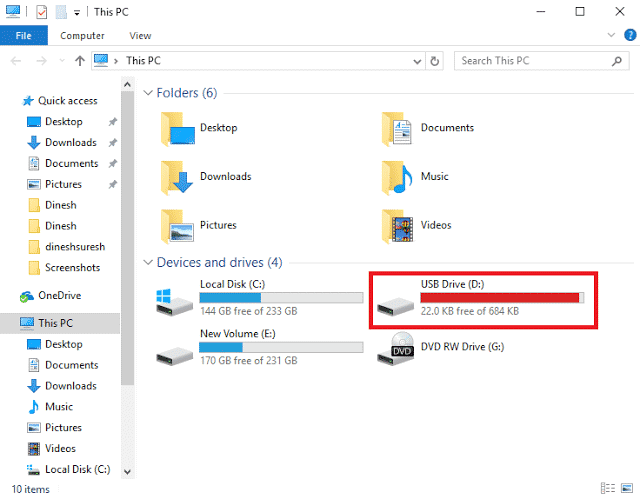Click the New folder quick access toolbar icon
Viewport: 640px width, 499px height.
[61, 12]
